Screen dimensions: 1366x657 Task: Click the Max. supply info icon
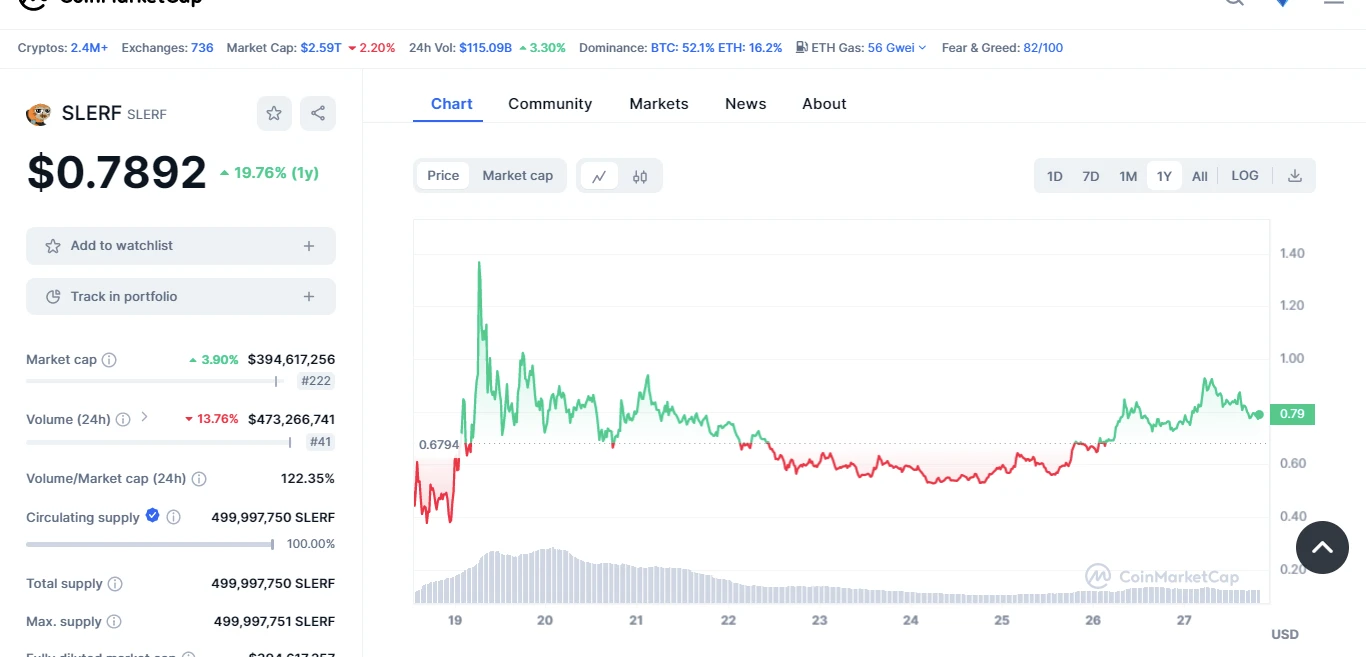pos(114,622)
